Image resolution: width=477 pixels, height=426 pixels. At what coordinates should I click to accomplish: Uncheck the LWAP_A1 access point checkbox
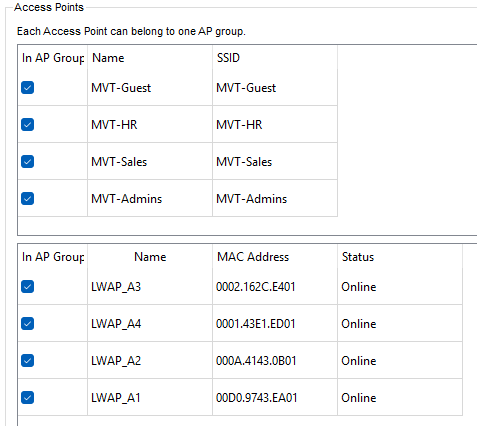[27, 398]
